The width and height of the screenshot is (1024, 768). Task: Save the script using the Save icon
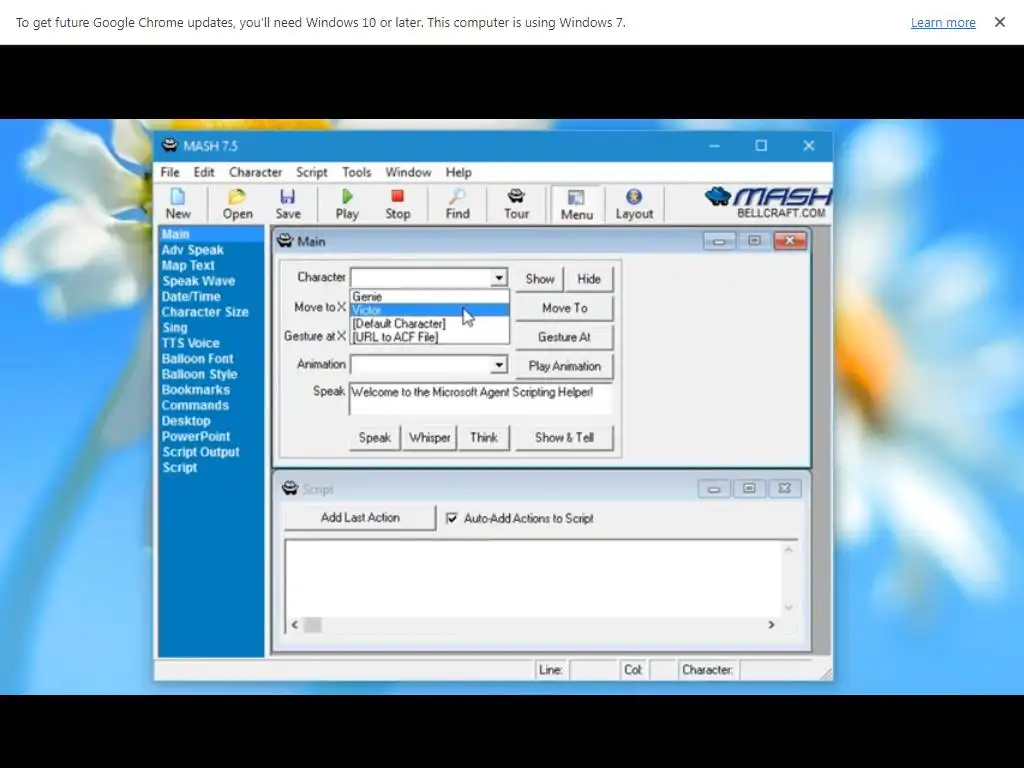(288, 204)
